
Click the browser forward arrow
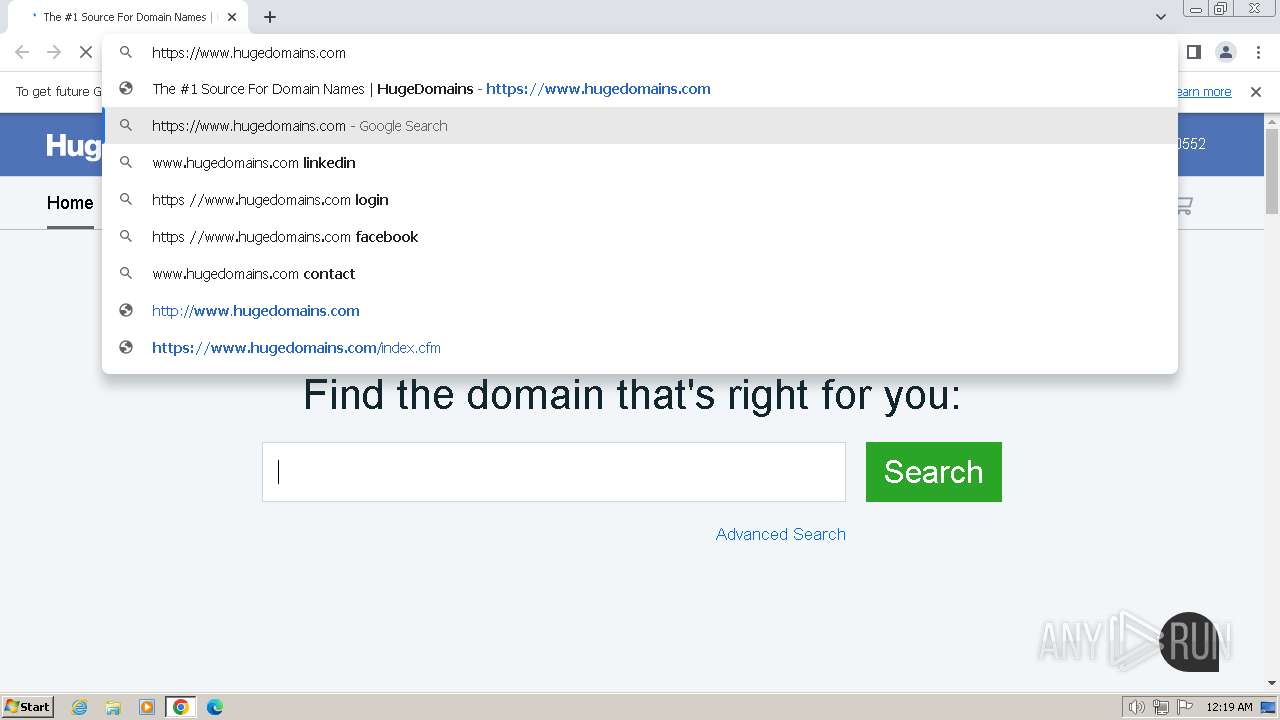point(54,52)
